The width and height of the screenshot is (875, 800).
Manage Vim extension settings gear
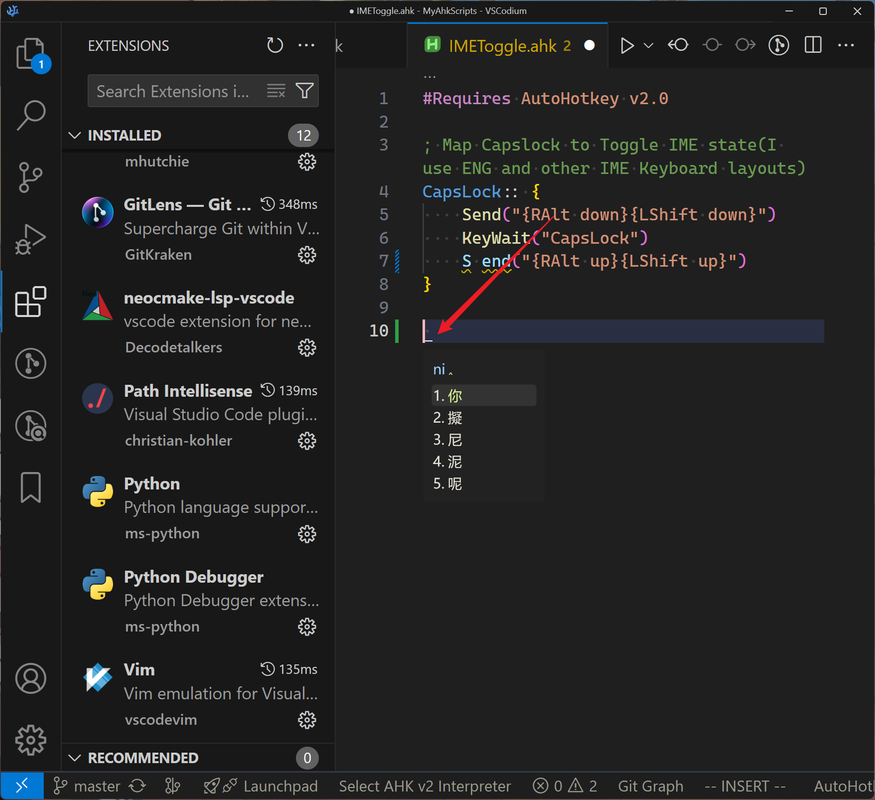pos(307,720)
